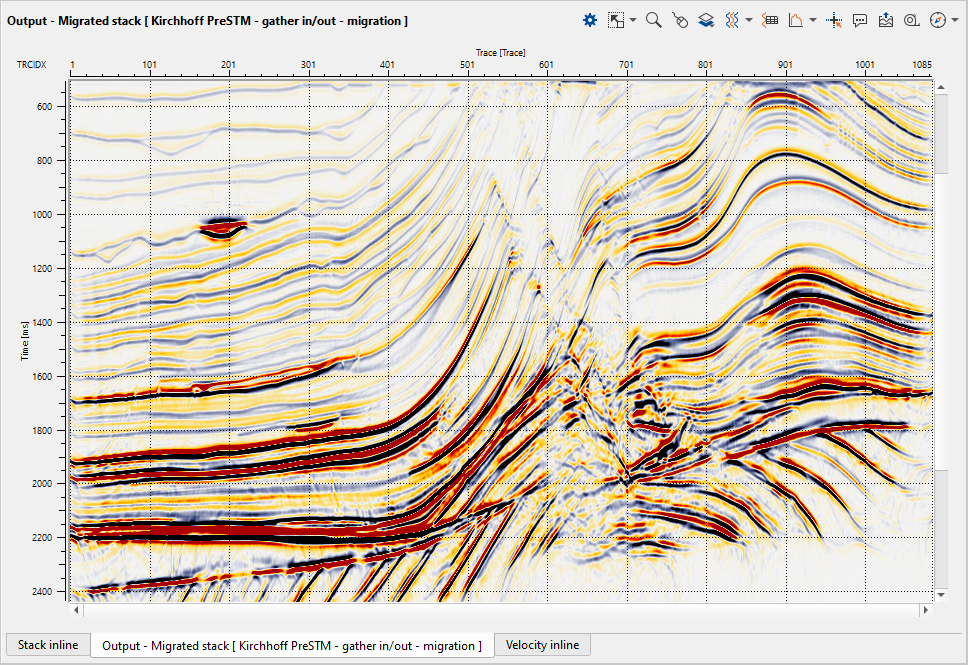Select the Output - Migrated stack tab
968x665 pixels.
(x=291, y=646)
